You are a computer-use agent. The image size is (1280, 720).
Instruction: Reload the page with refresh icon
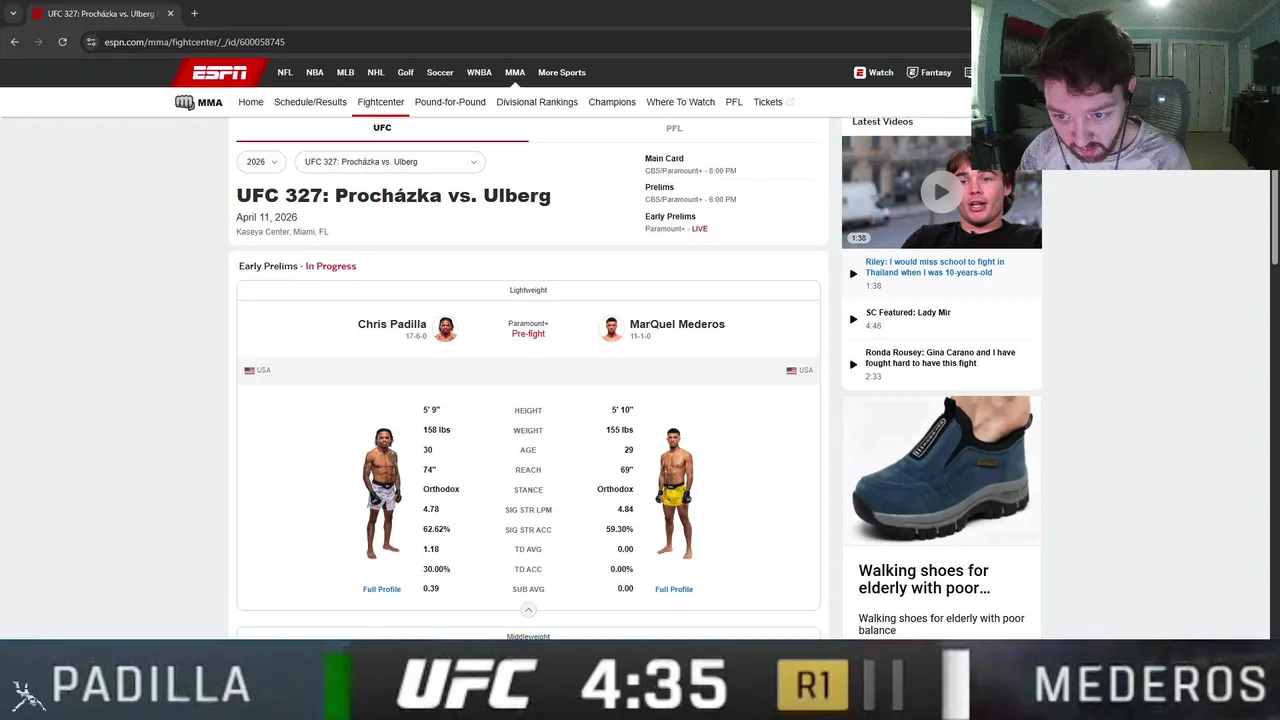[x=62, y=42]
